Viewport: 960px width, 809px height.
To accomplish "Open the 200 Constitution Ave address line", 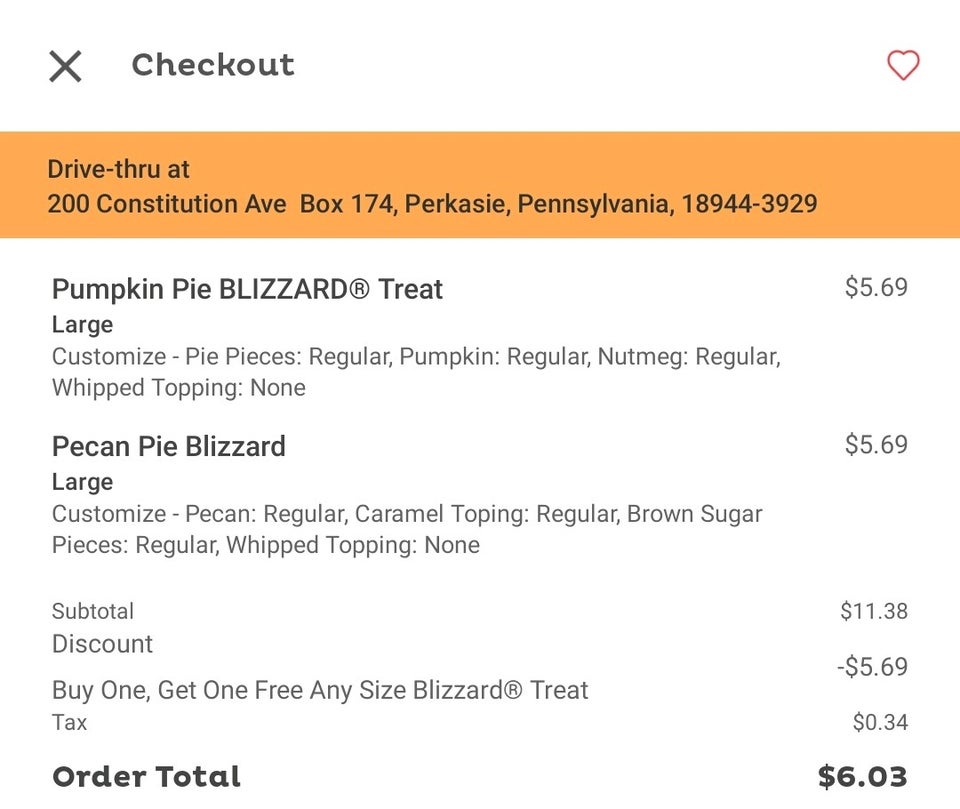I will pyautogui.click(x=432, y=204).
